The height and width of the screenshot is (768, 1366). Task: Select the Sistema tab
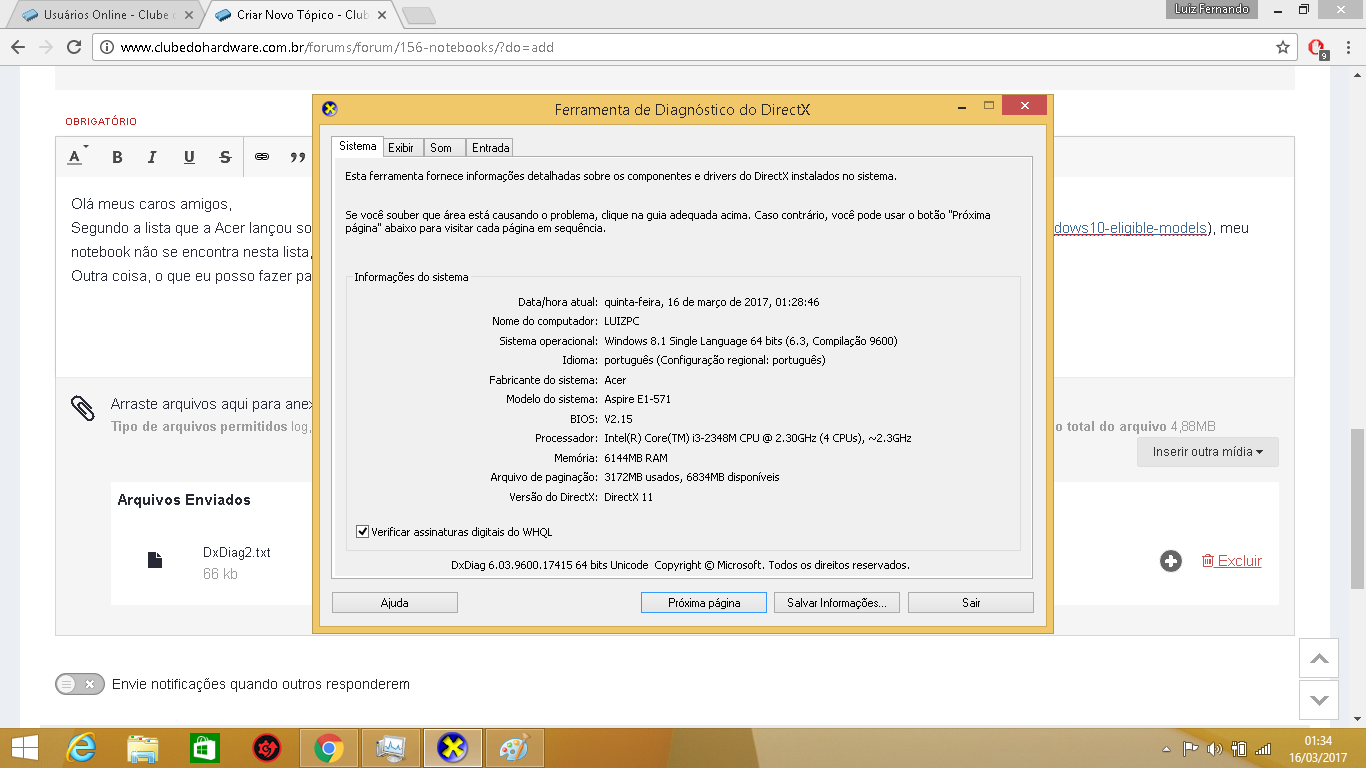point(357,146)
